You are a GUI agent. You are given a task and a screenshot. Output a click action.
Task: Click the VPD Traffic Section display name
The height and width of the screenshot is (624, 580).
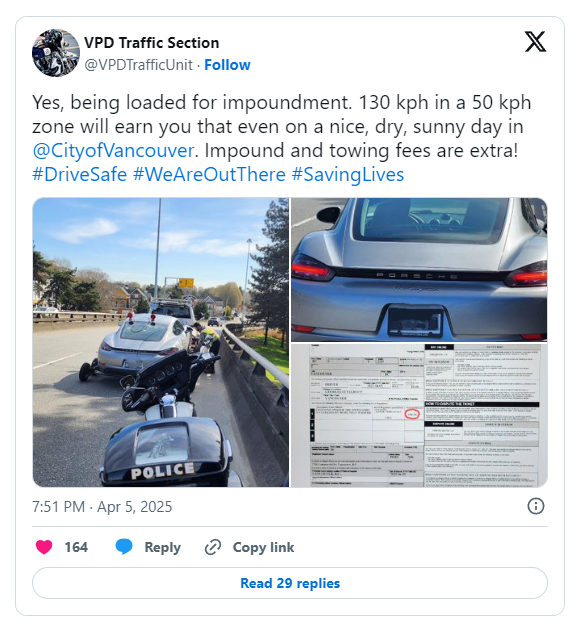(x=152, y=43)
